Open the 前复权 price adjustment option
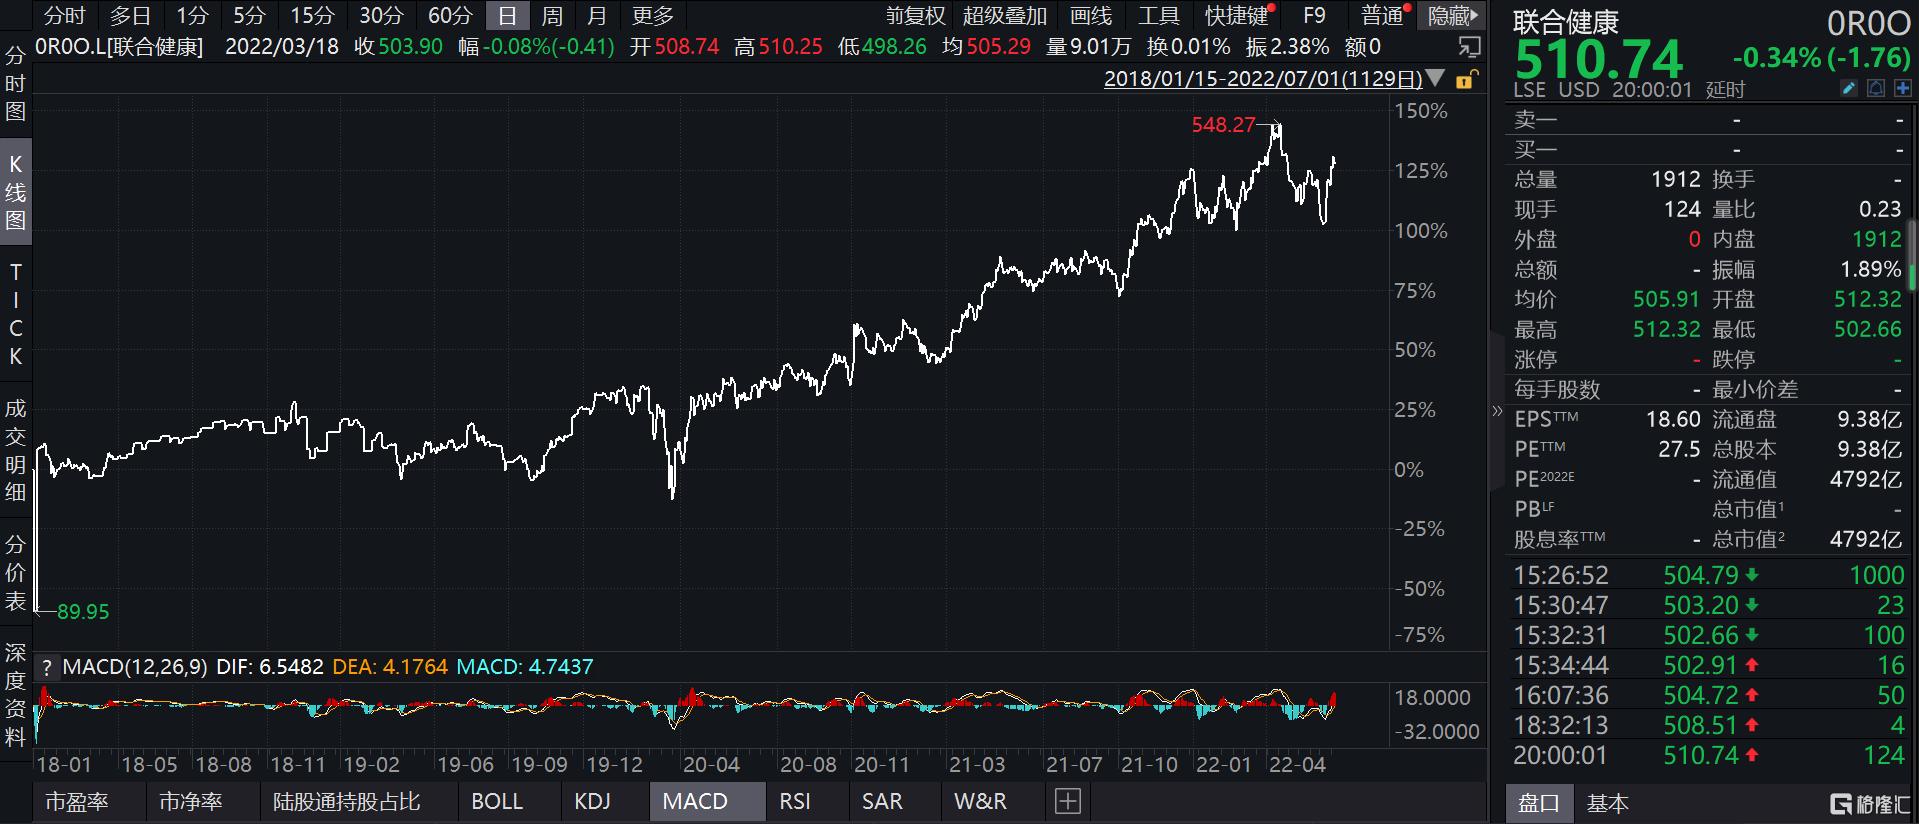The width and height of the screenshot is (1919, 824). pos(915,15)
